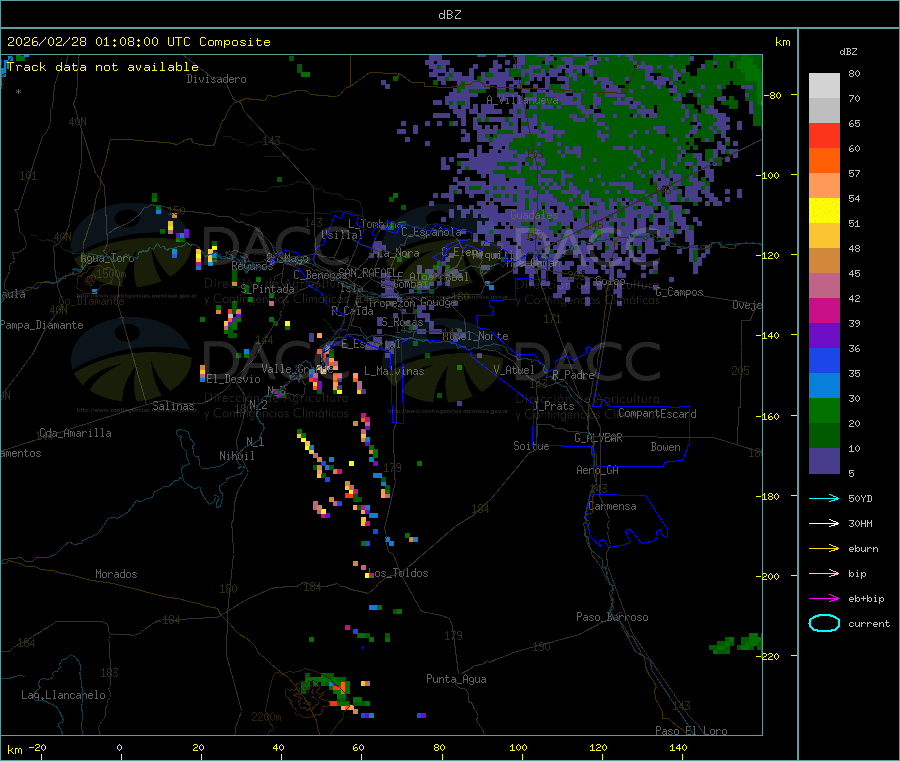Pick the bright yellow swatch below 54 dBZ
Screen dimensions: 900x761
[x=824, y=211]
